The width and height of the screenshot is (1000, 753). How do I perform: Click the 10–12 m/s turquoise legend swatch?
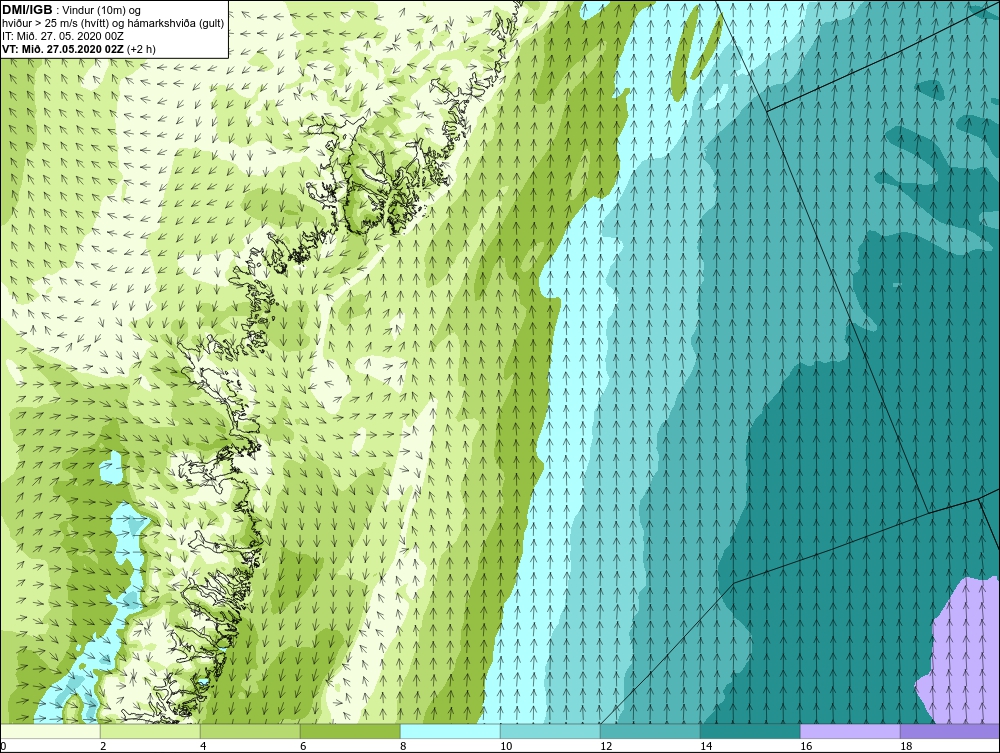pyautogui.click(x=550, y=731)
